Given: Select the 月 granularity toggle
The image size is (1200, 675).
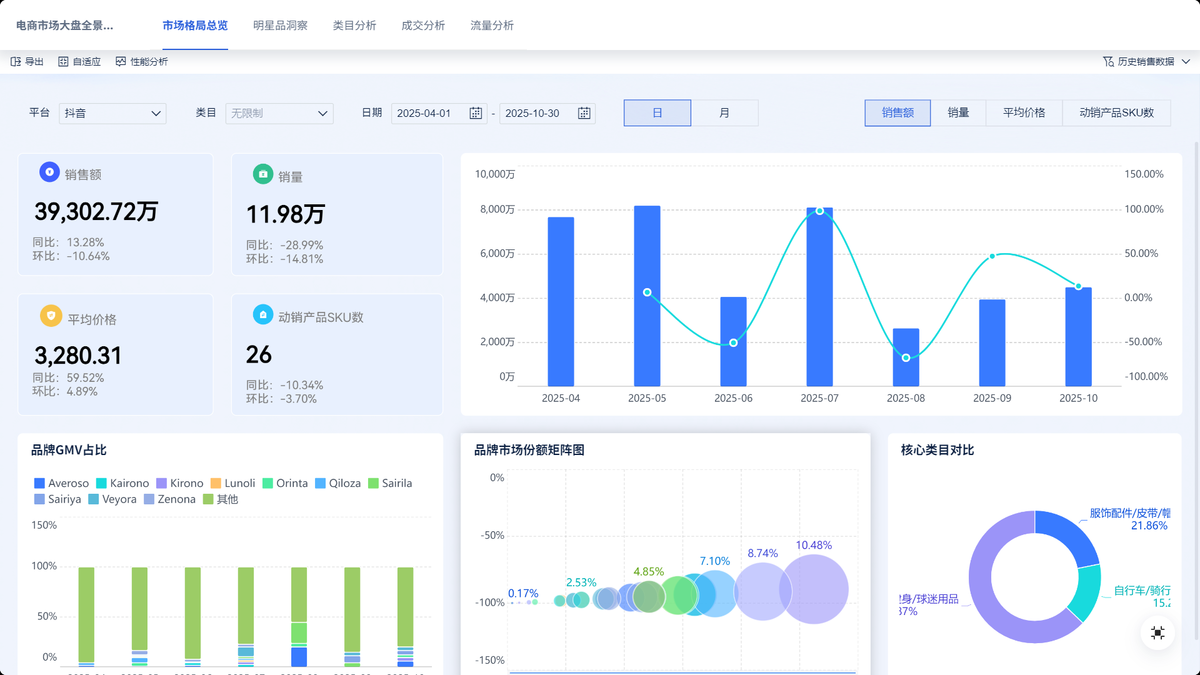Looking at the screenshot, I should (724, 113).
